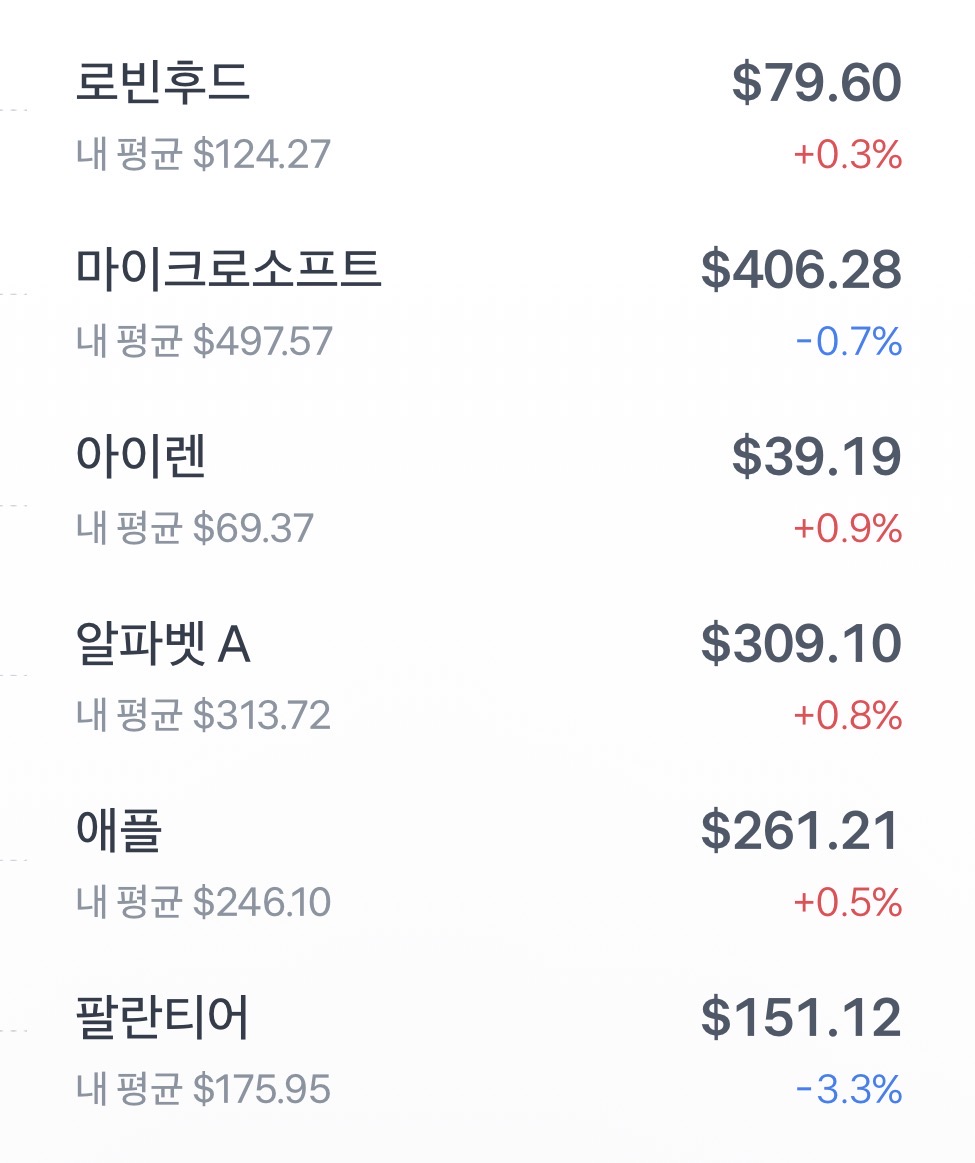Tap the $79.60 로빈후드 price
The width and height of the screenshot is (975, 1163).
pyautogui.click(x=816, y=83)
